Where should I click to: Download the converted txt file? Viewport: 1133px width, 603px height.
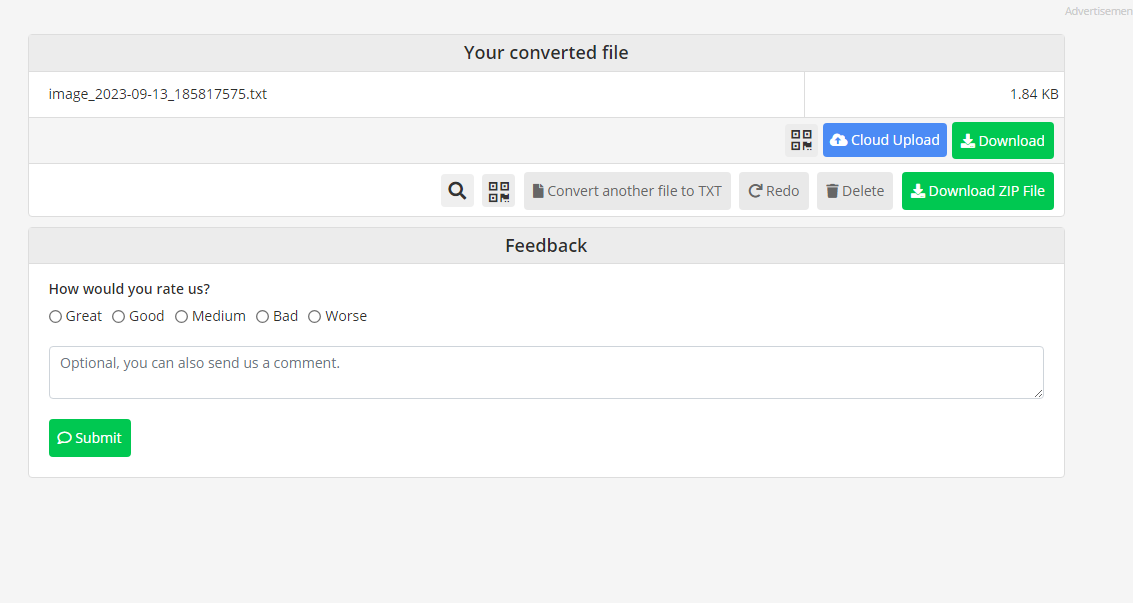pyautogui.click(x=1002, y=140)
